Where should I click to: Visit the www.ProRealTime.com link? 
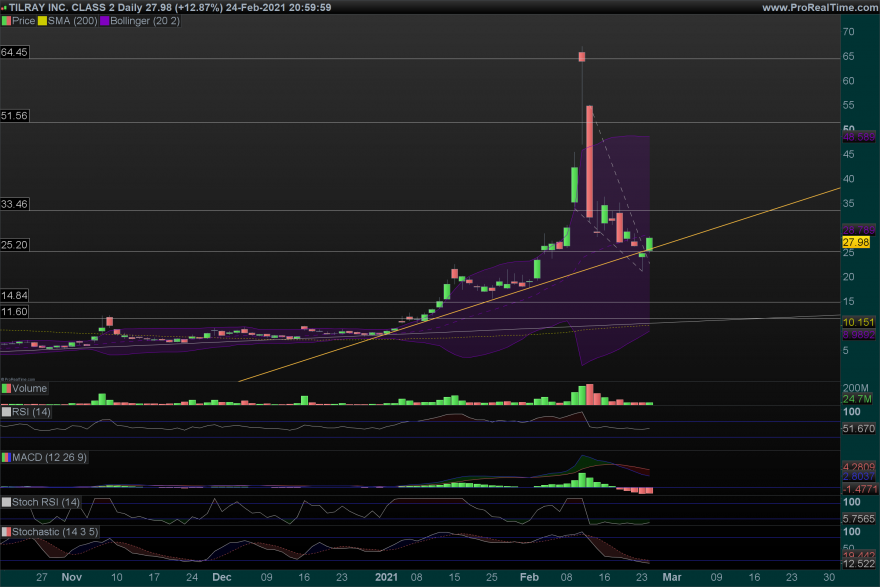click(x=818, y=7)
